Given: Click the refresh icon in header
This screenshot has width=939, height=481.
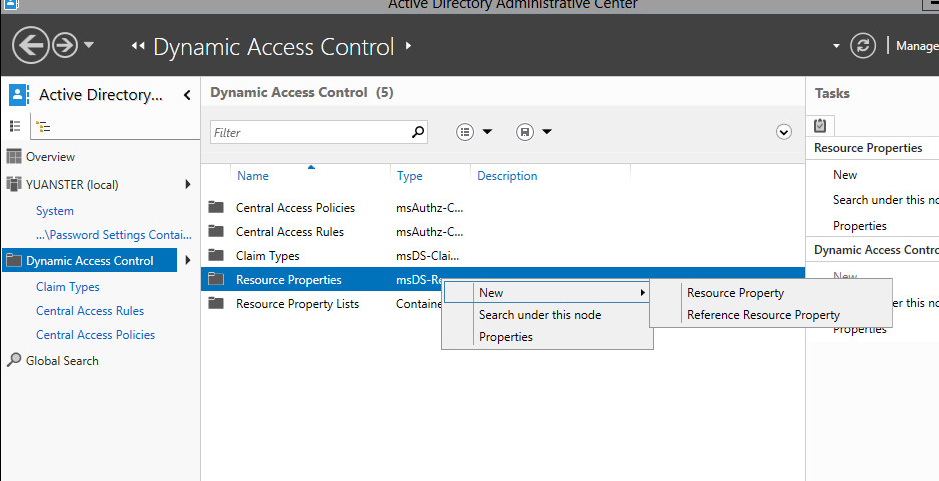Looking at the screenshot, I should pyautogui.click(x=863, y=46).
